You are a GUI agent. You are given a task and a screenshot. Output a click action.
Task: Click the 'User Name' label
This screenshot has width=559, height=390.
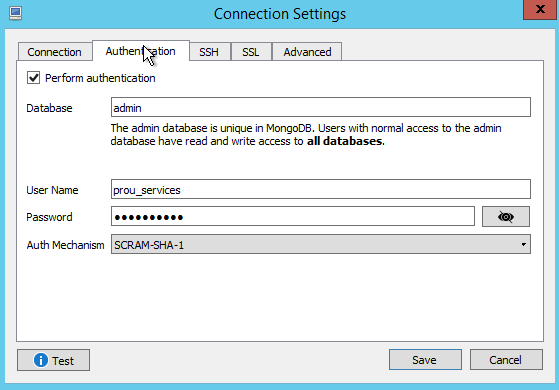[52, 190]
